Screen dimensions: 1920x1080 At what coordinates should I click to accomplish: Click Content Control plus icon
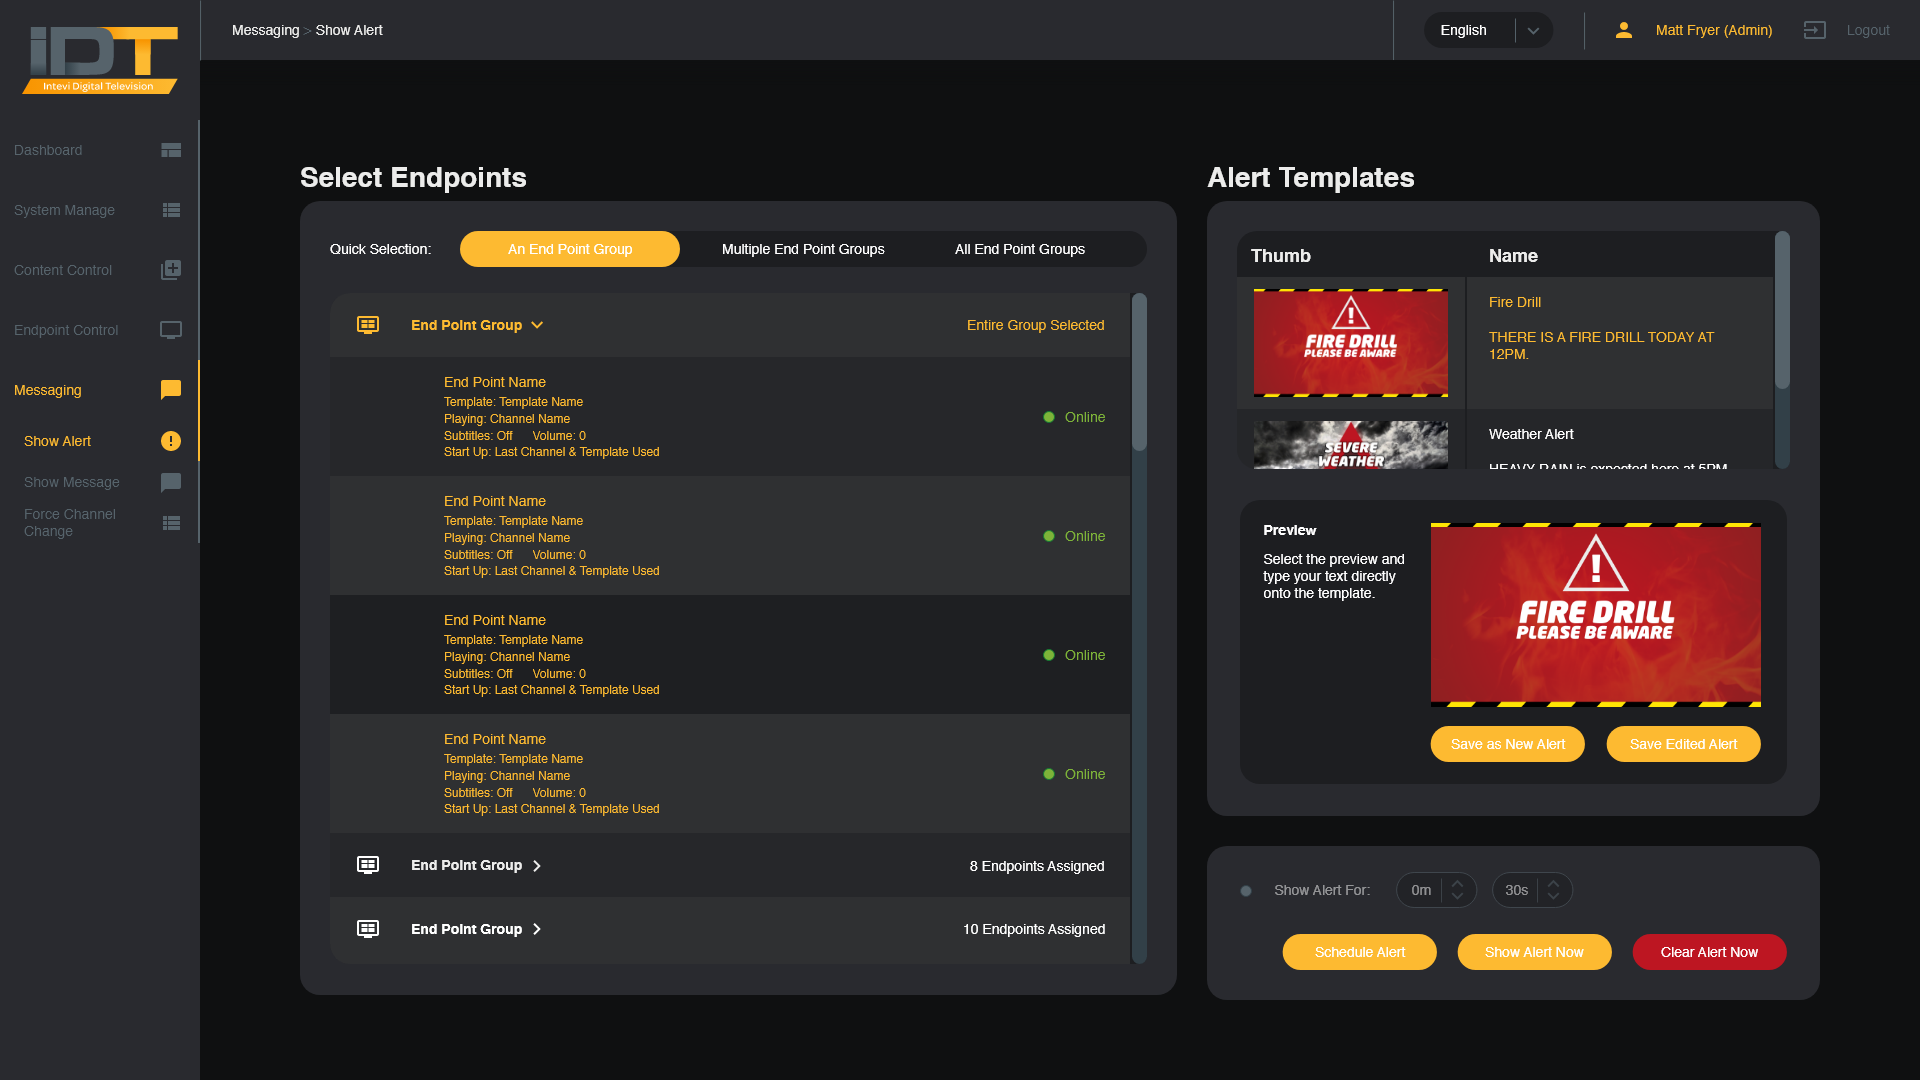[171, 270]
